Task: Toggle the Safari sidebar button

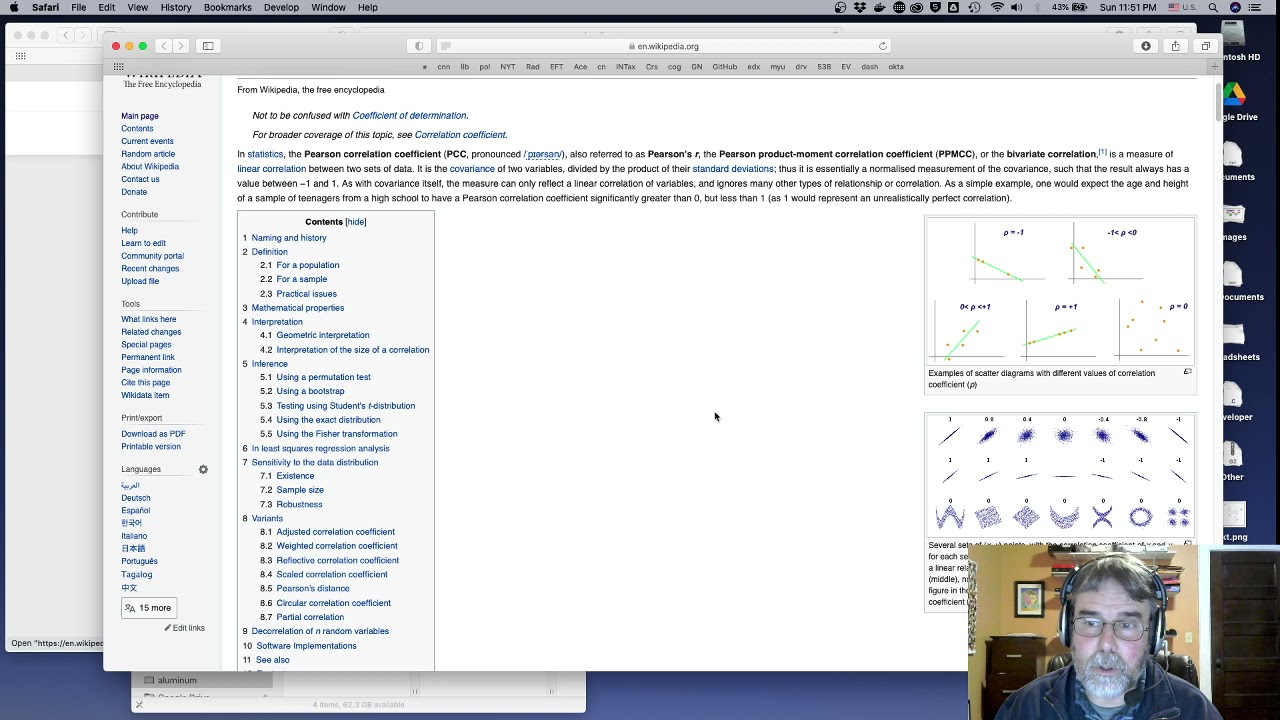Action: (x=208, y=46)
